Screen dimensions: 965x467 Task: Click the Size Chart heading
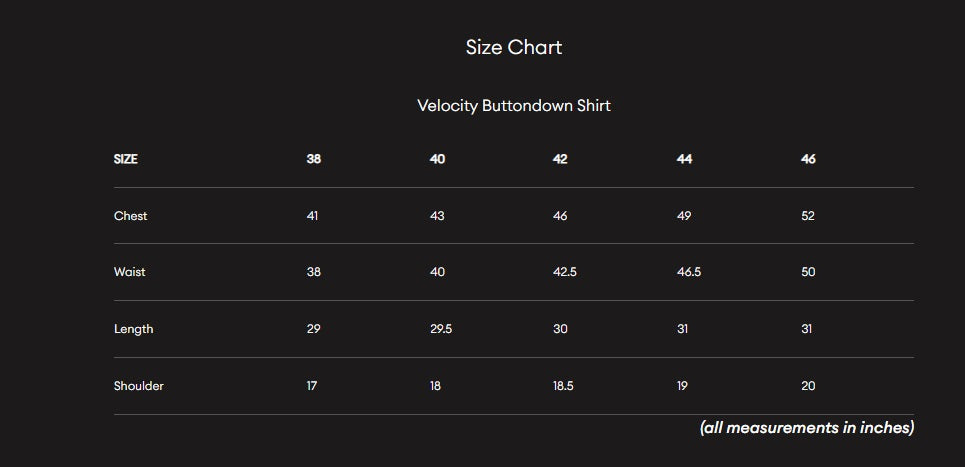(513, 47)
